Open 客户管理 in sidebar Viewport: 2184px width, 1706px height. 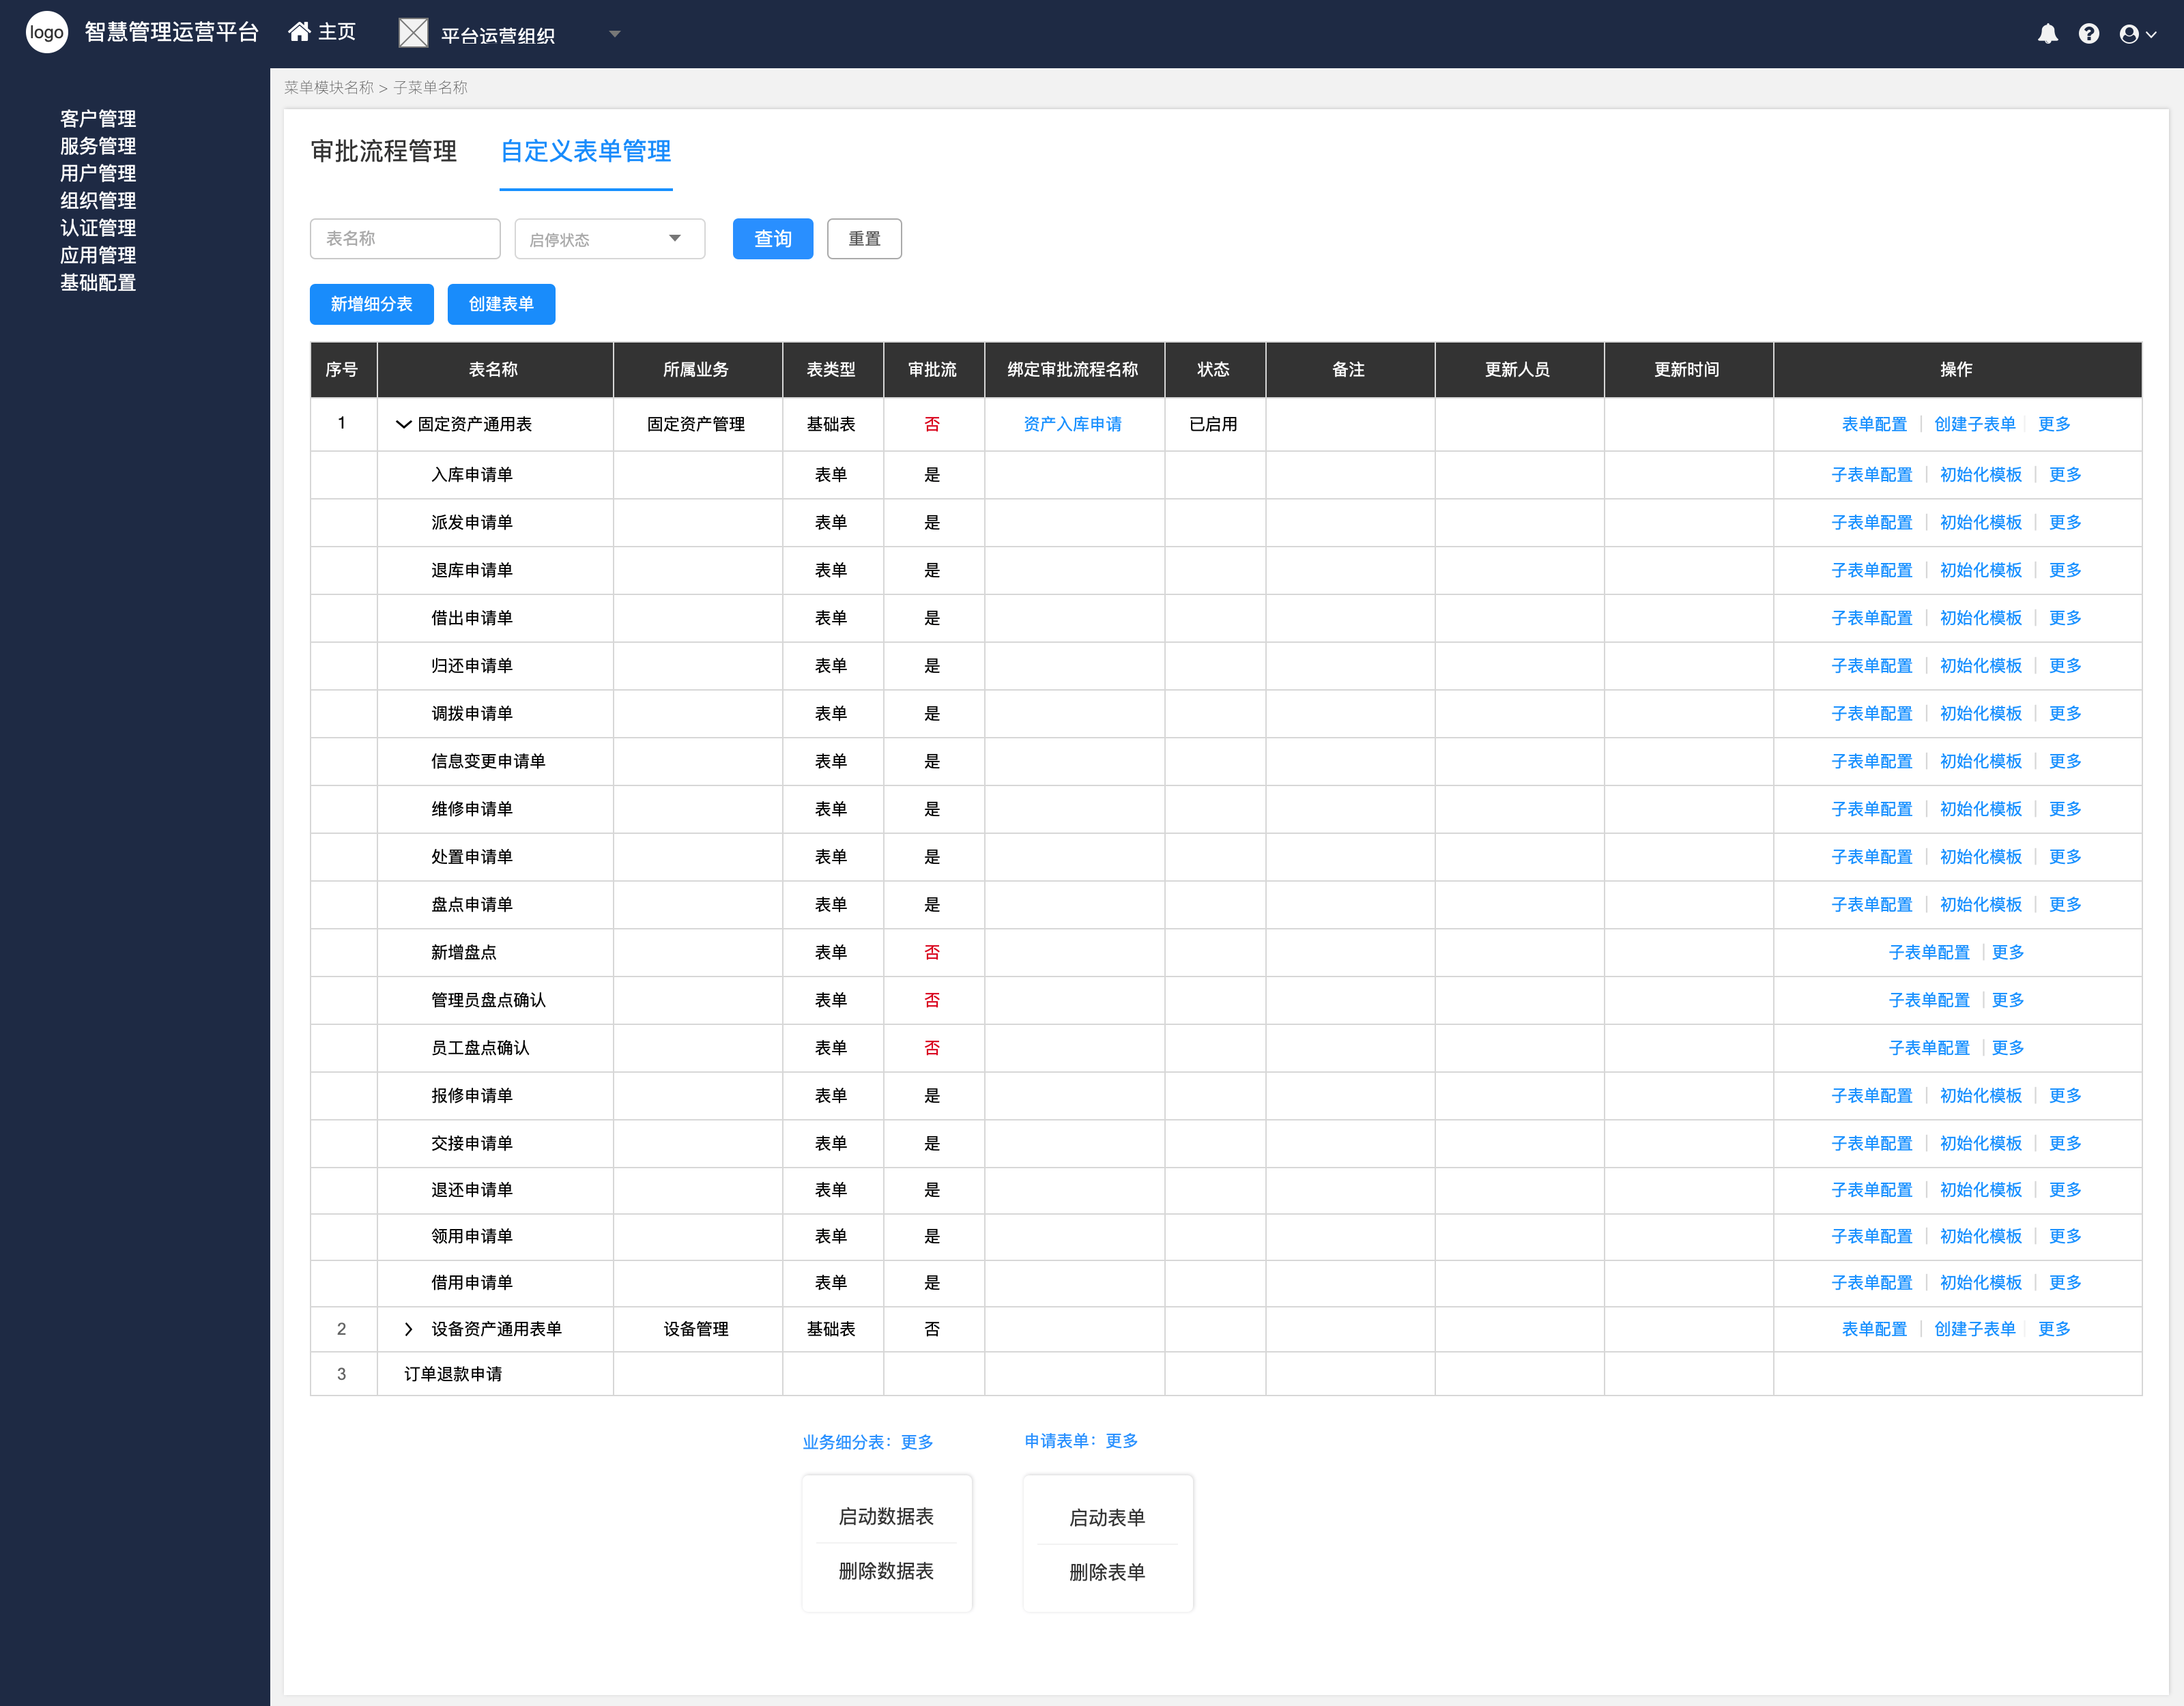[x=98, y=119]
